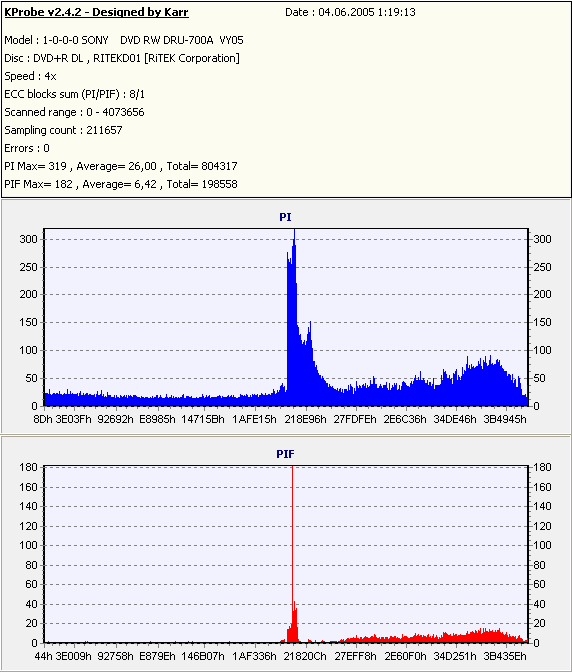Click the 3B4945h label on PI axis
The width and height of the screenshot is (572, 672).
coord(505,419)
